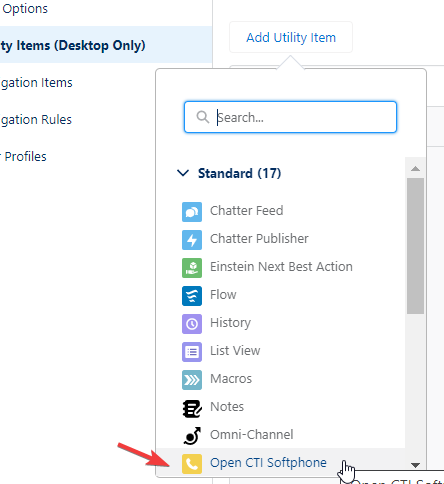Click the Standard (17) heading
Screen dimensions: 444x484
pos(239,173)
